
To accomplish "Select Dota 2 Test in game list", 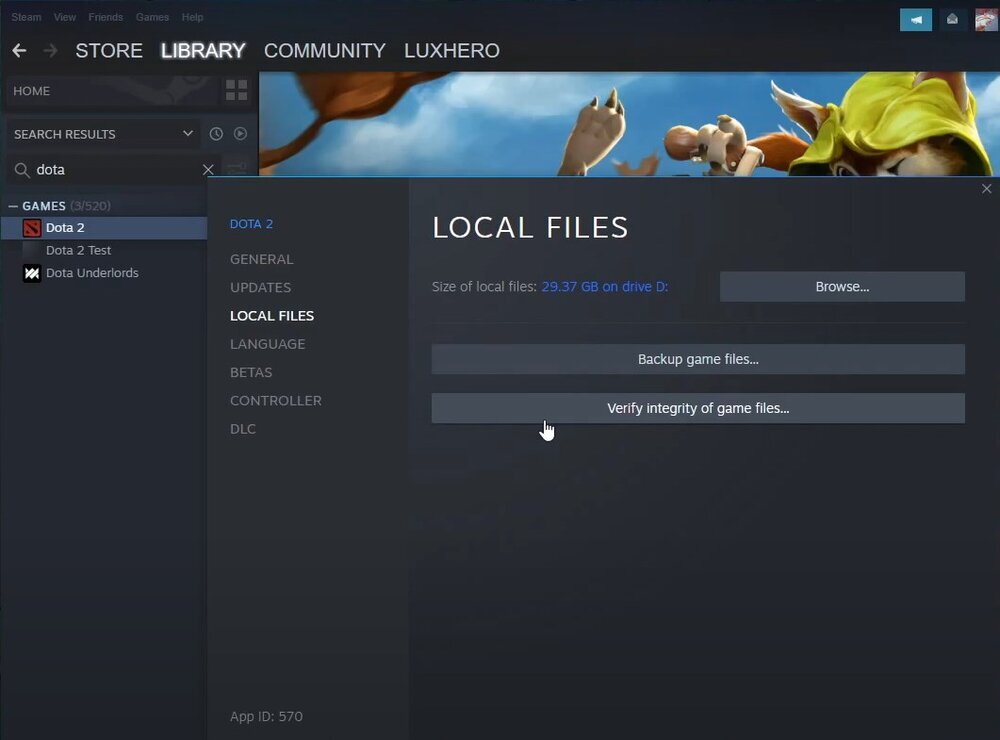I will pos(78,250).
